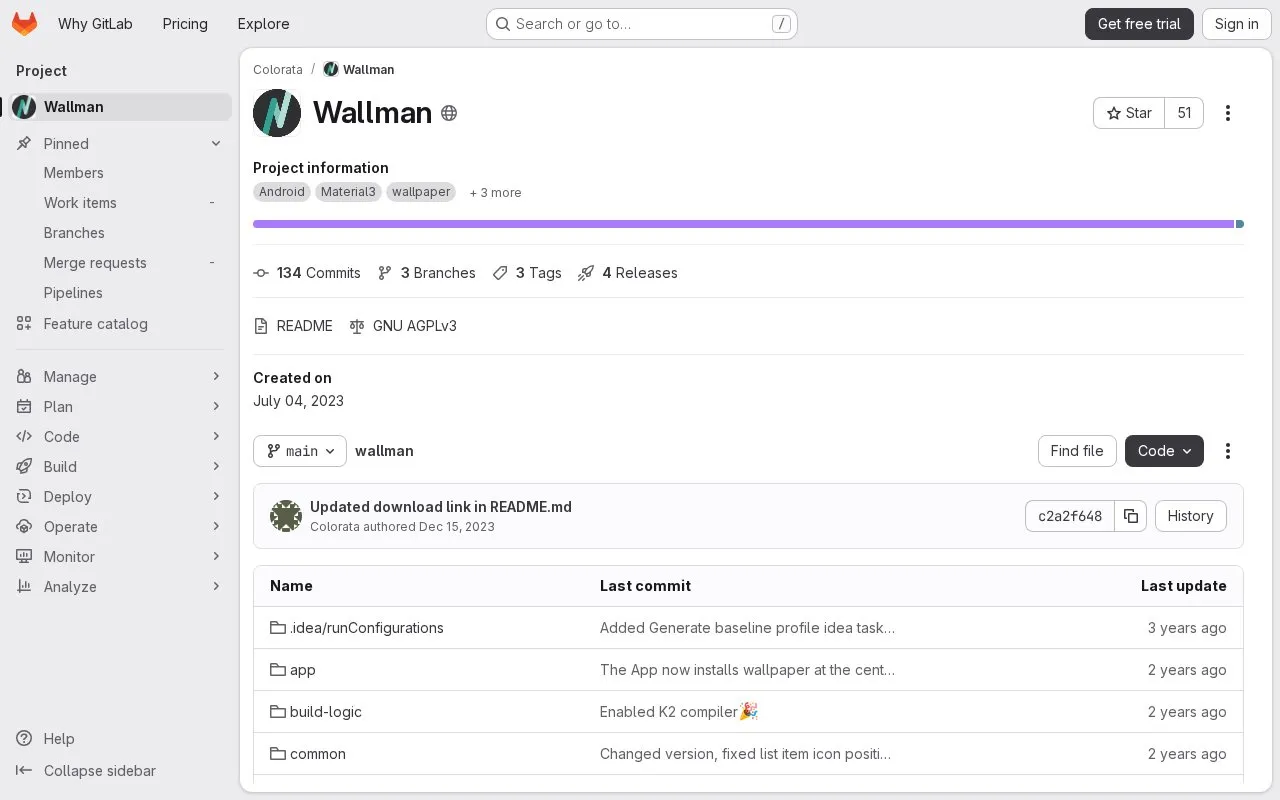Click Get free trial button
The height and width of the screenshot is (800, 1280).
pyautogui.click(x=1139, y=24)
